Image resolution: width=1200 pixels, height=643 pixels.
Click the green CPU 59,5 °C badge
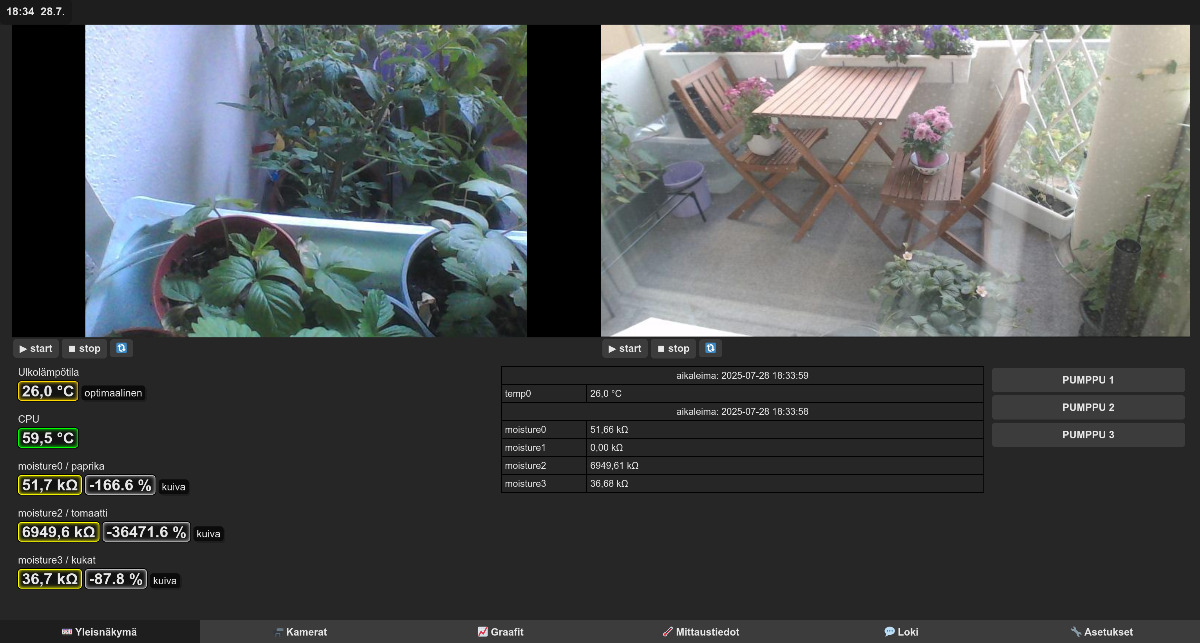(48, 438)
